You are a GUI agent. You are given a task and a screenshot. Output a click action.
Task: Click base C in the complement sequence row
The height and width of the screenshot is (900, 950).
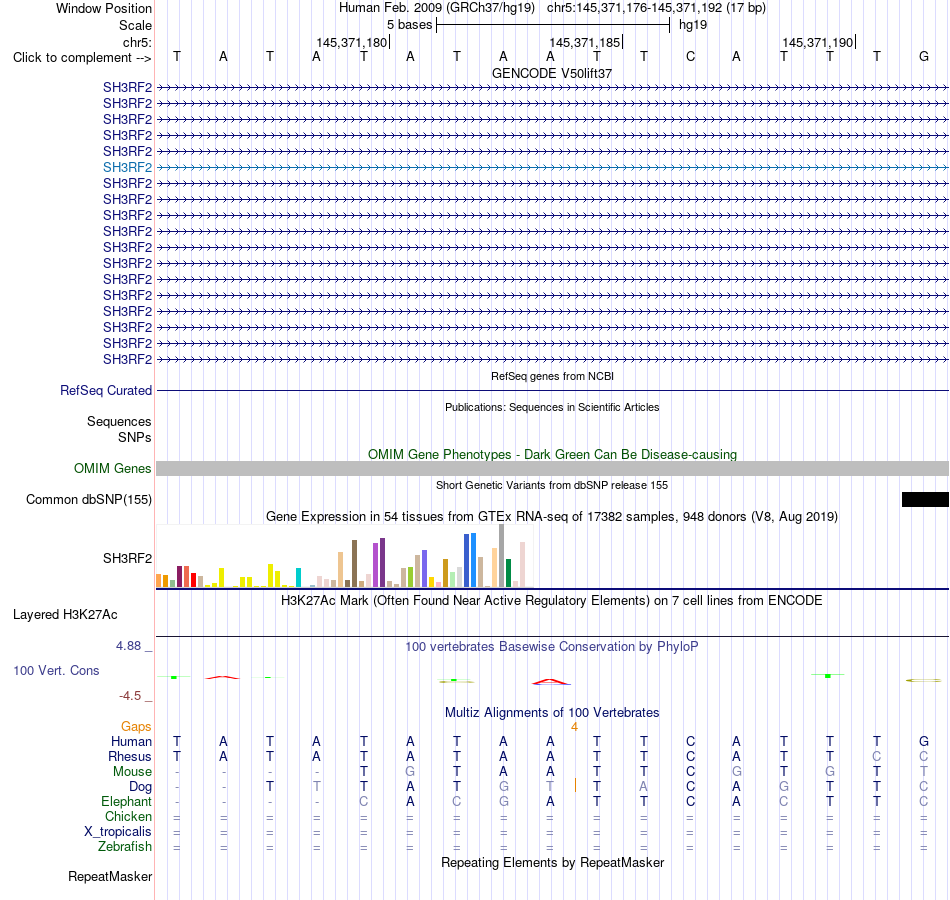[x=690, y=57]
